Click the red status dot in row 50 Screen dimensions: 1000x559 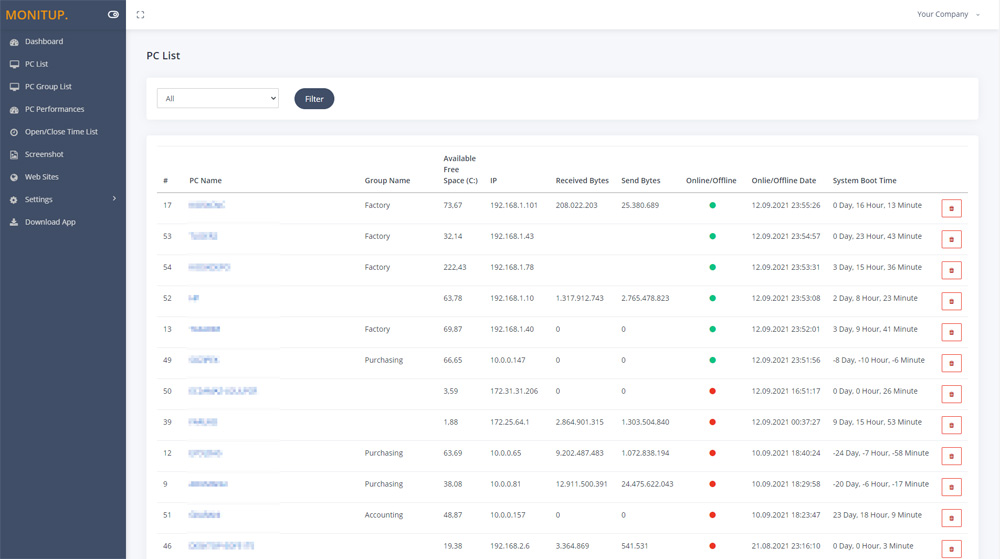click(x=712, y=391)
